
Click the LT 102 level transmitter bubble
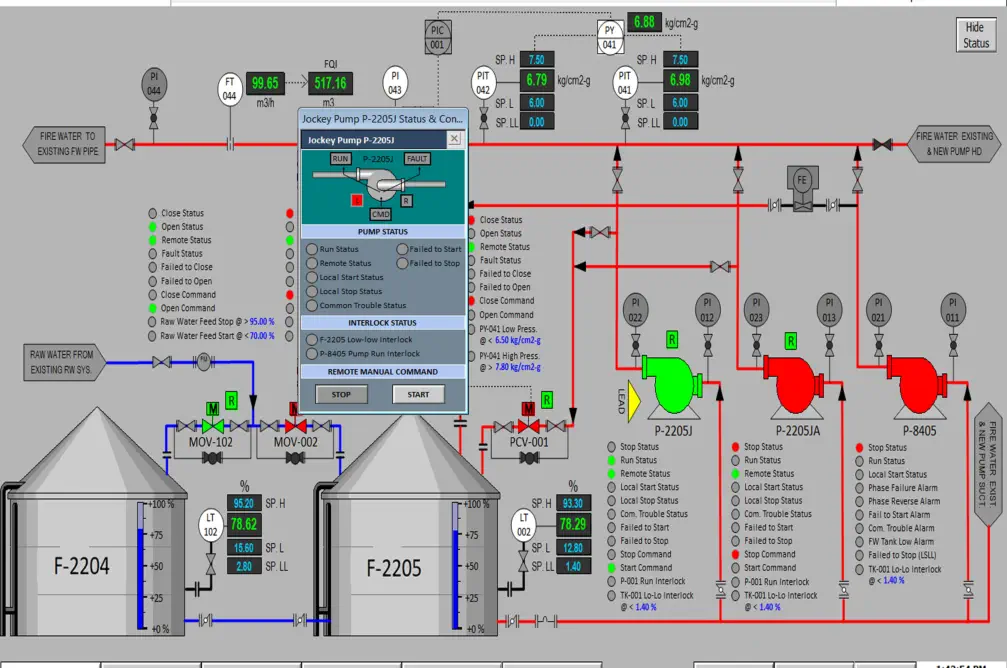(211, 525)
